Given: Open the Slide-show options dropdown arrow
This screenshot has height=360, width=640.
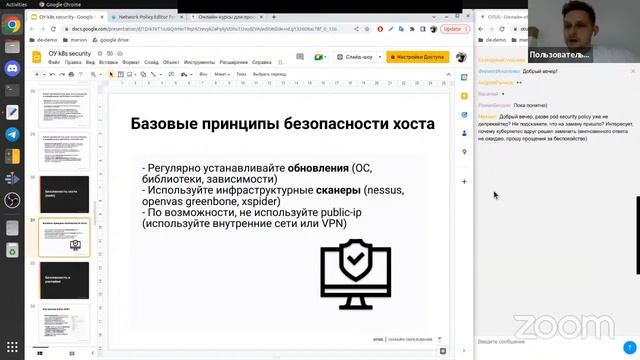Looking at the screenshot, I should coord(380,57).
